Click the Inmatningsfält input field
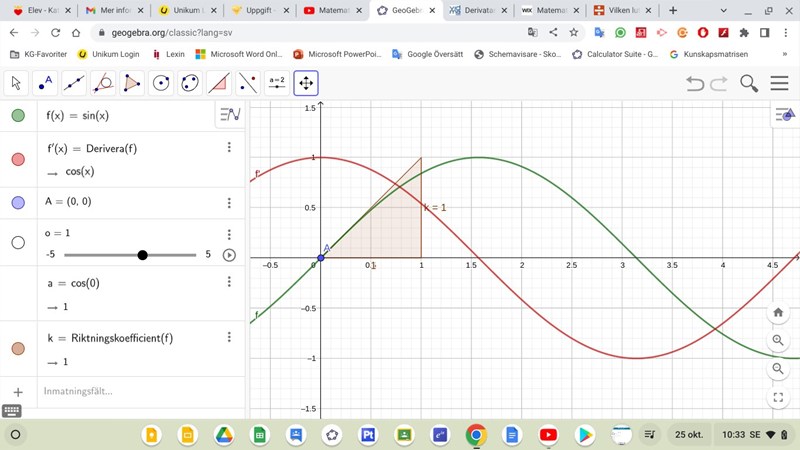The height and width of the screenshot is (450, 800). tap(130, 391)
